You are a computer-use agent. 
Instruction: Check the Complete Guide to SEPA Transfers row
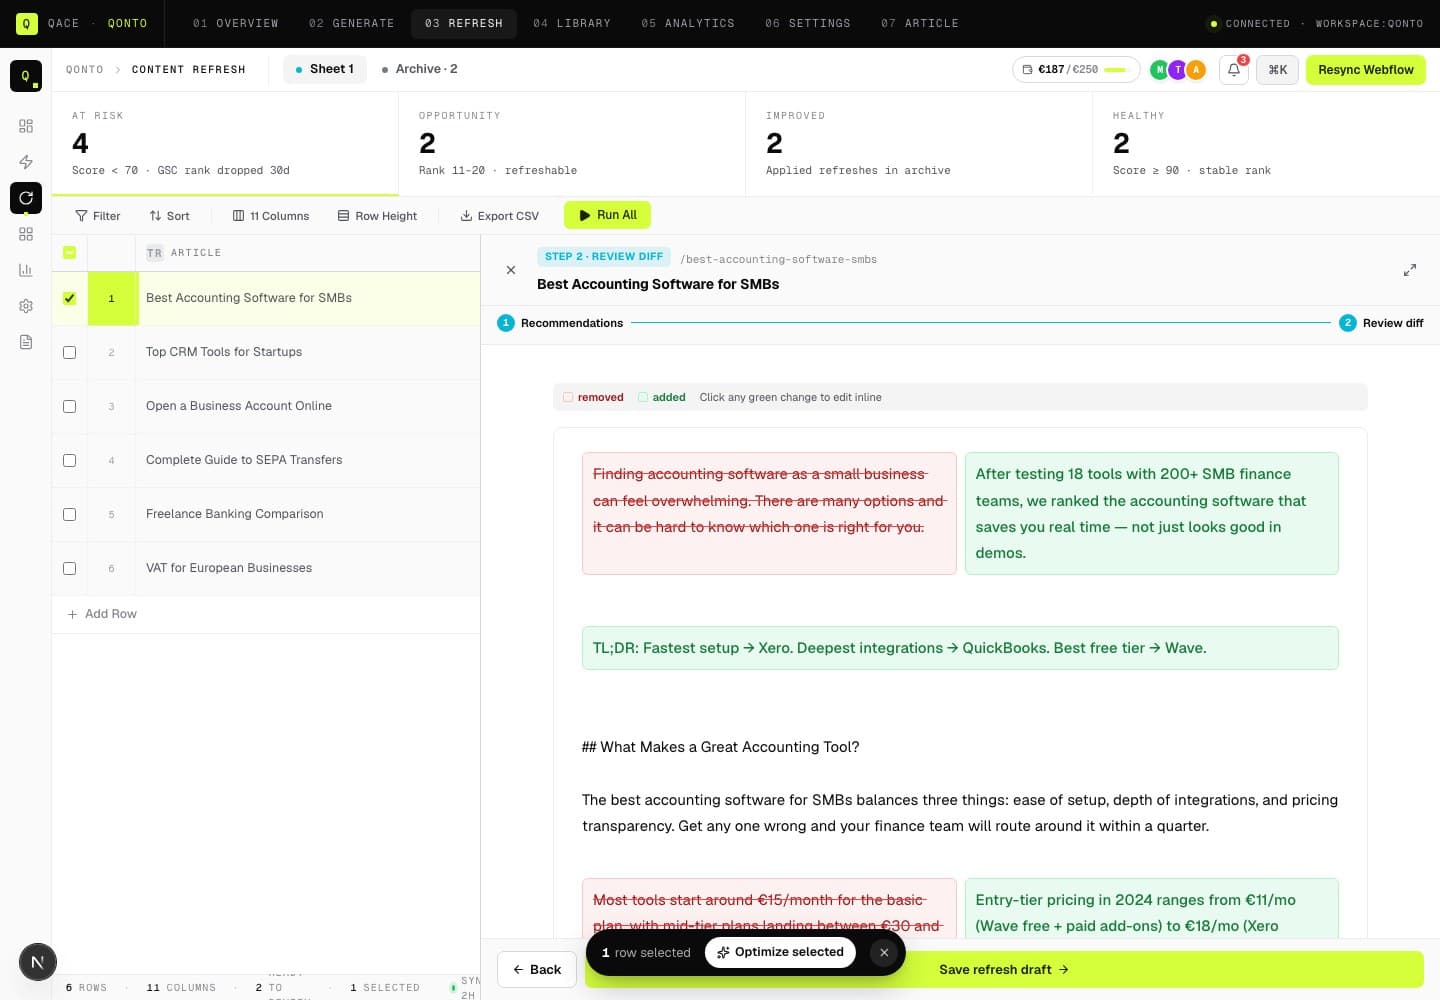69,460
